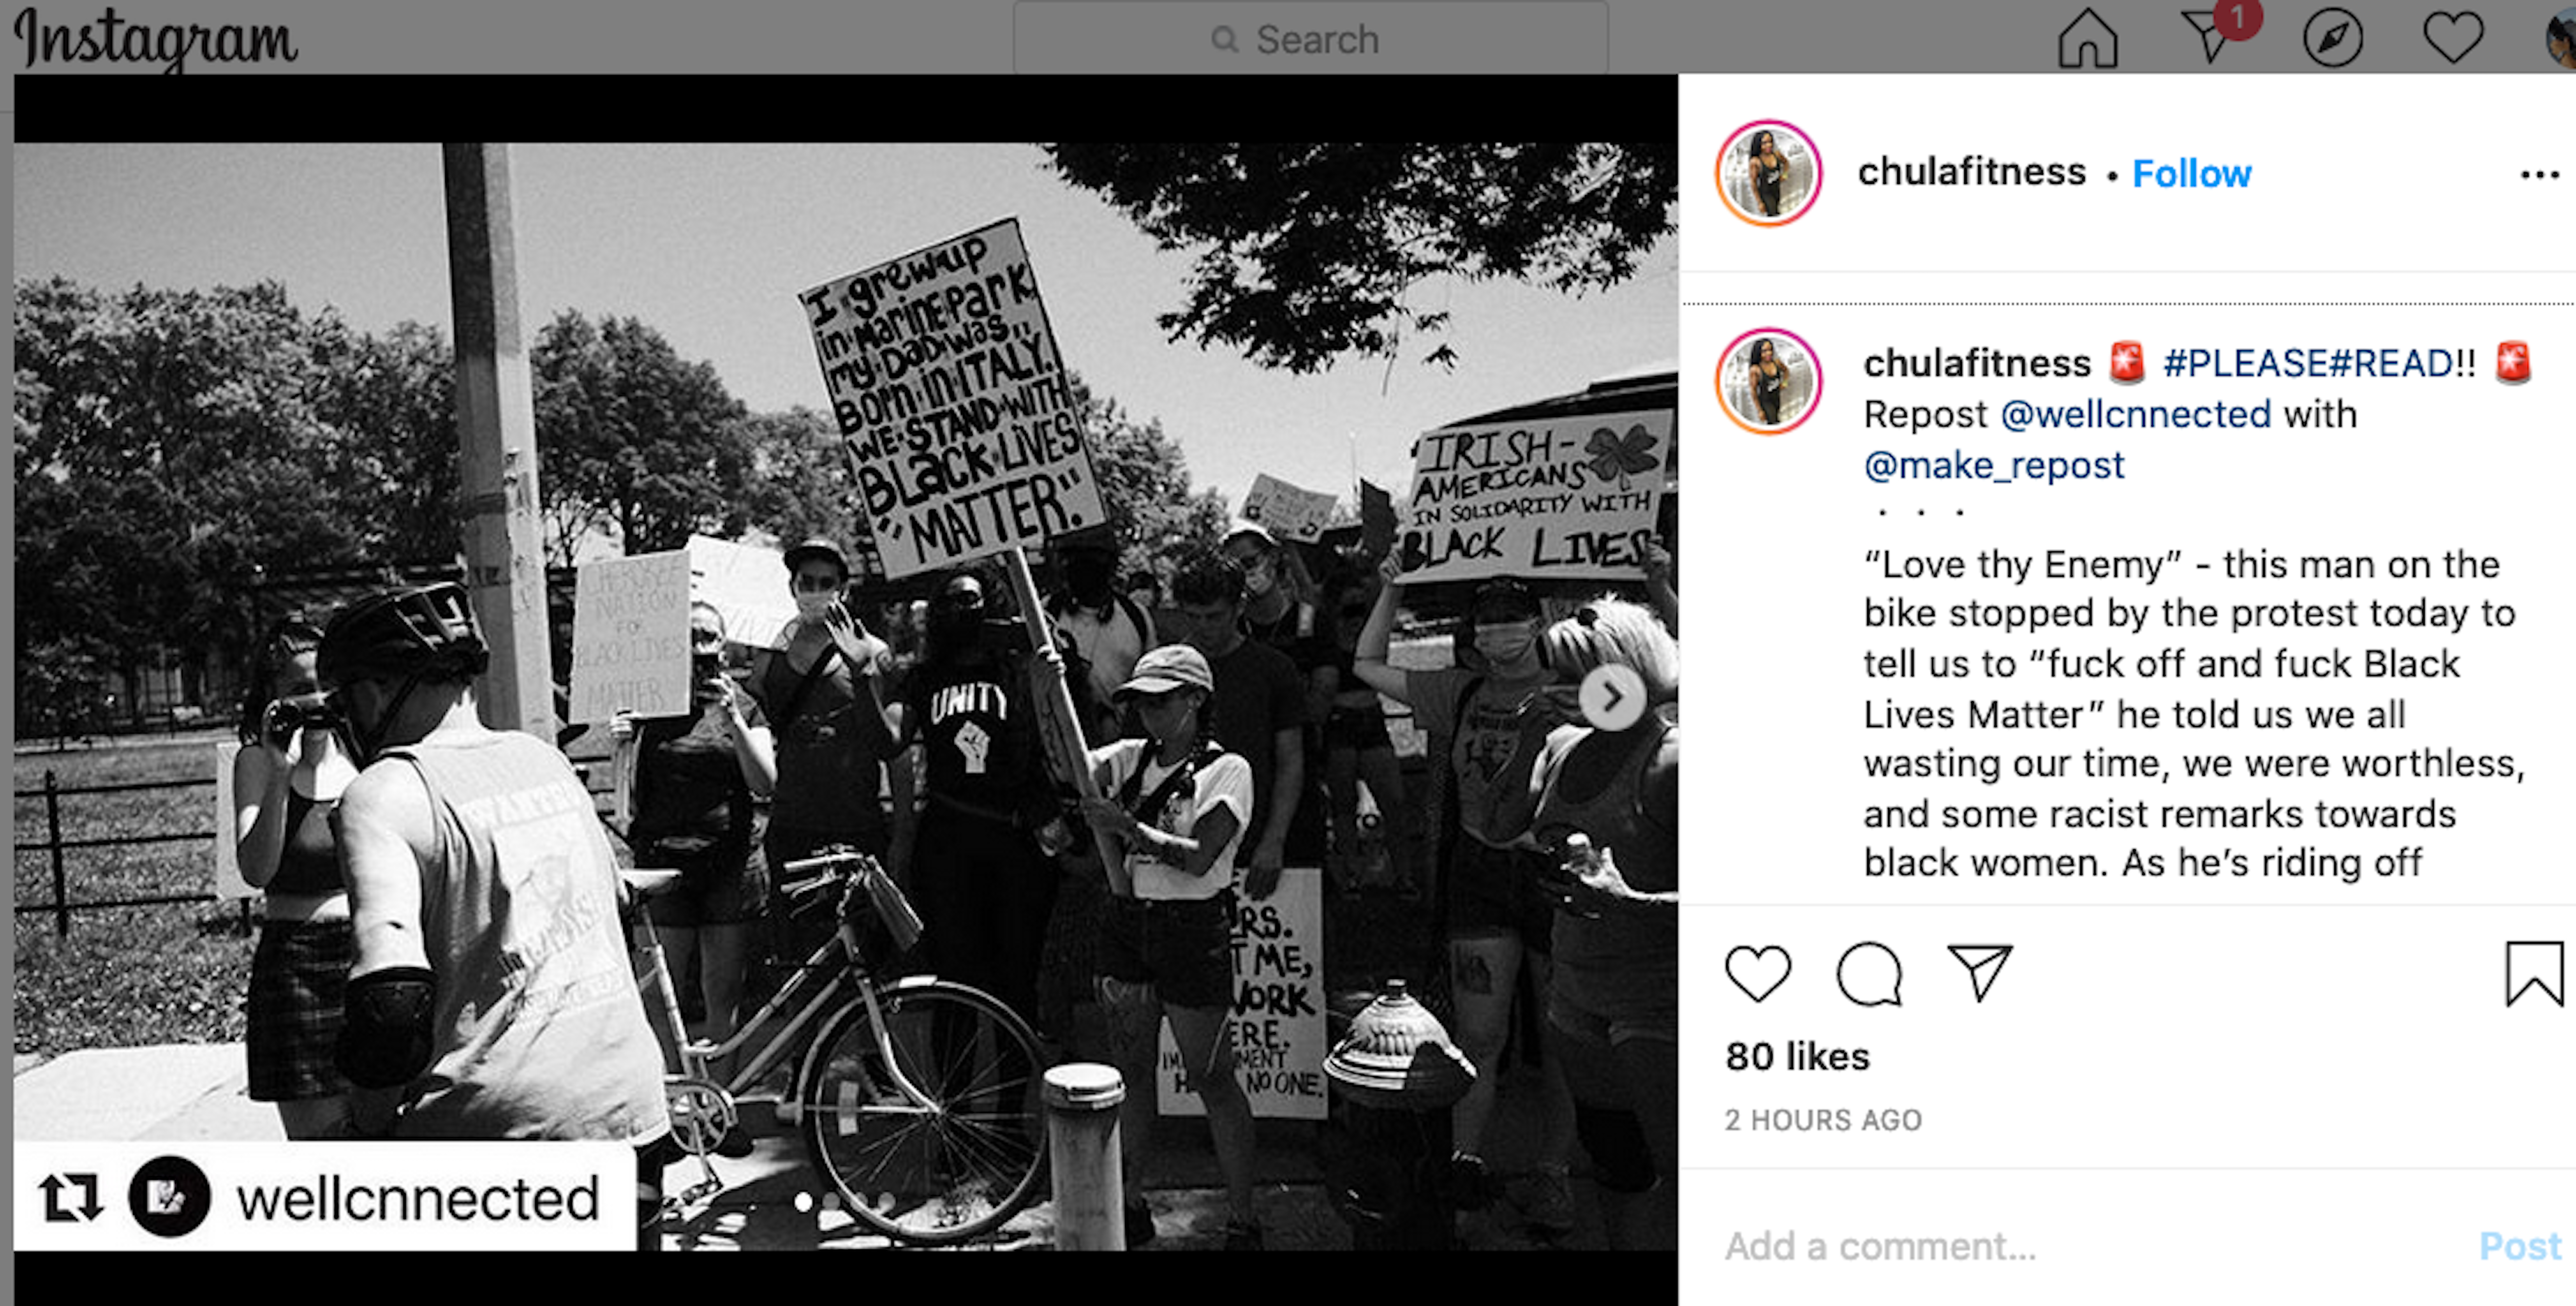Share the post with paper plane icon
Screen dimensions: 2576x1306
(1979, 972)
